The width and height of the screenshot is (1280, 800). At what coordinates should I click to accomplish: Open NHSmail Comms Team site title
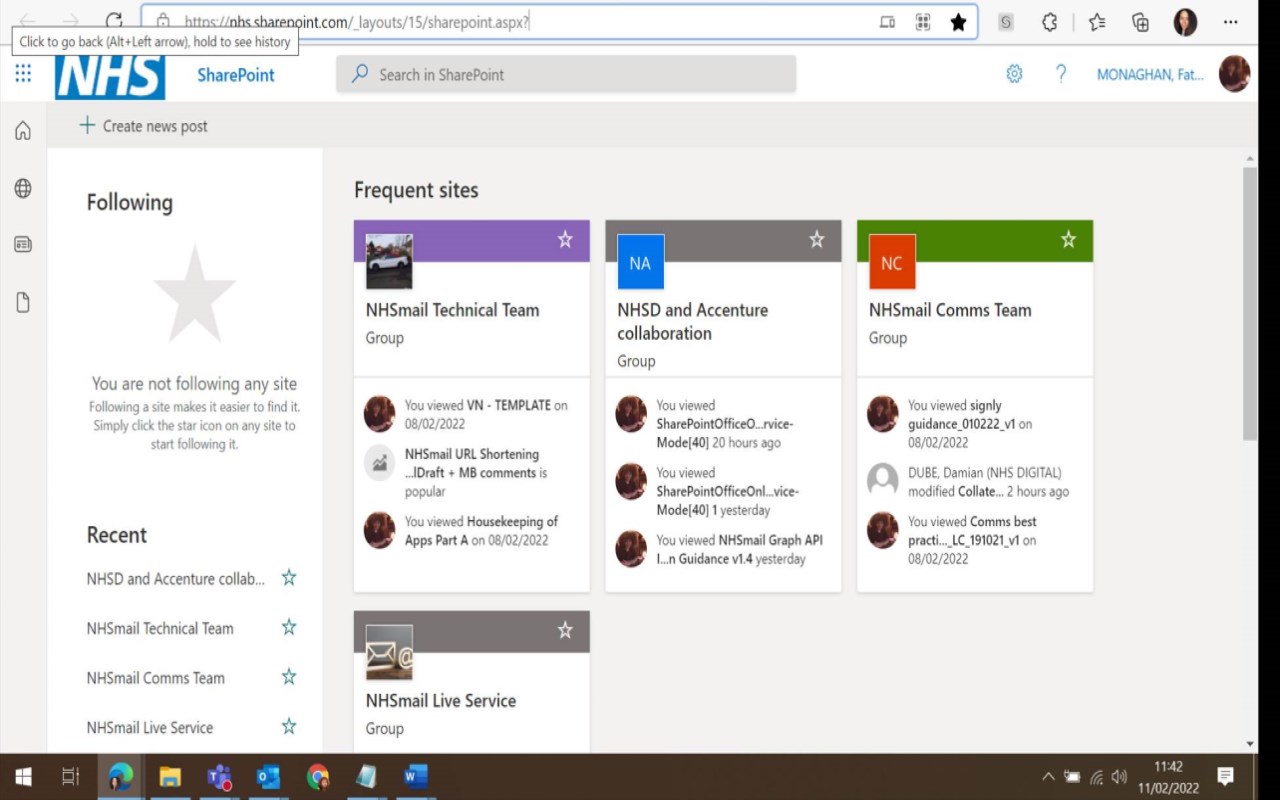(x=950, y=310)
